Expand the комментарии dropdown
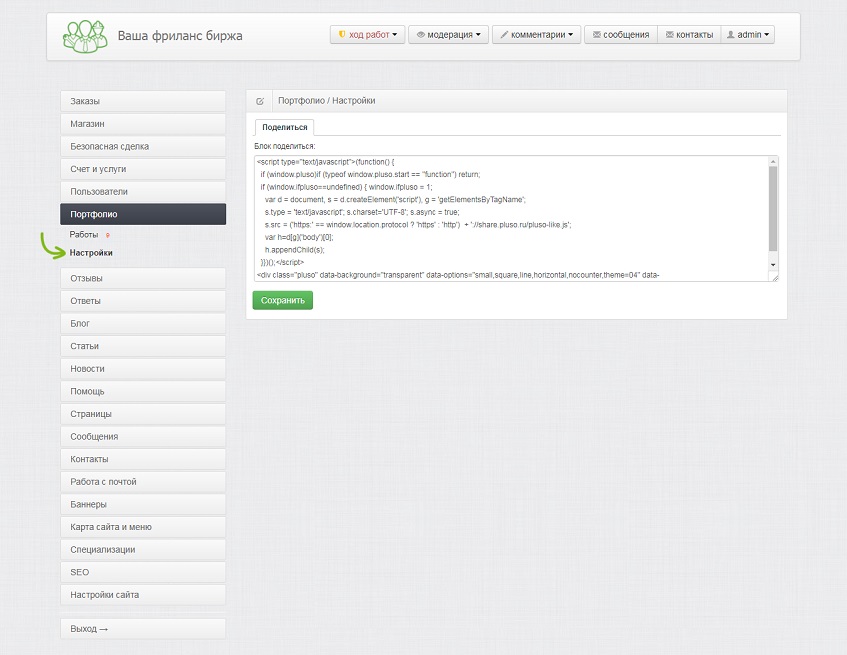This screenshot has width=847, height=655. point(536,35)
